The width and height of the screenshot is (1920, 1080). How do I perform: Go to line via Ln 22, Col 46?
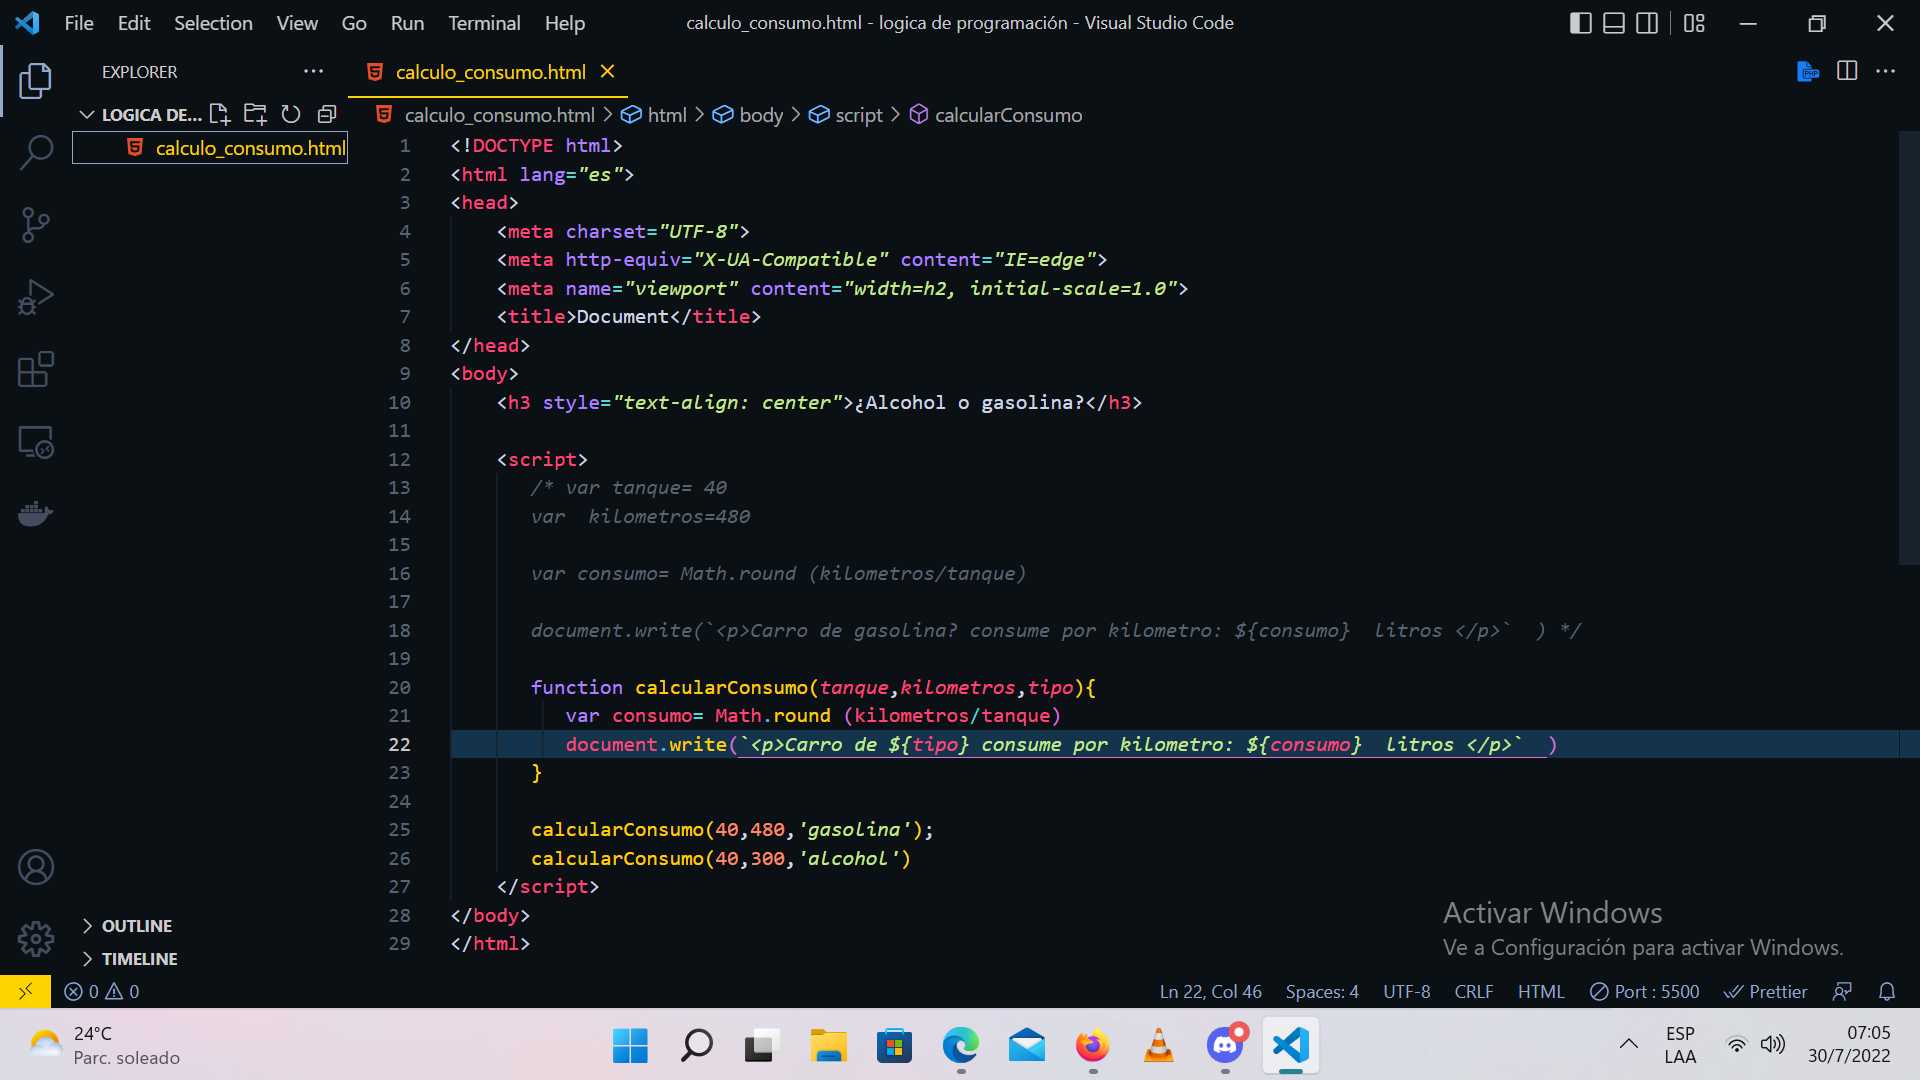(x=1210, y=991)
